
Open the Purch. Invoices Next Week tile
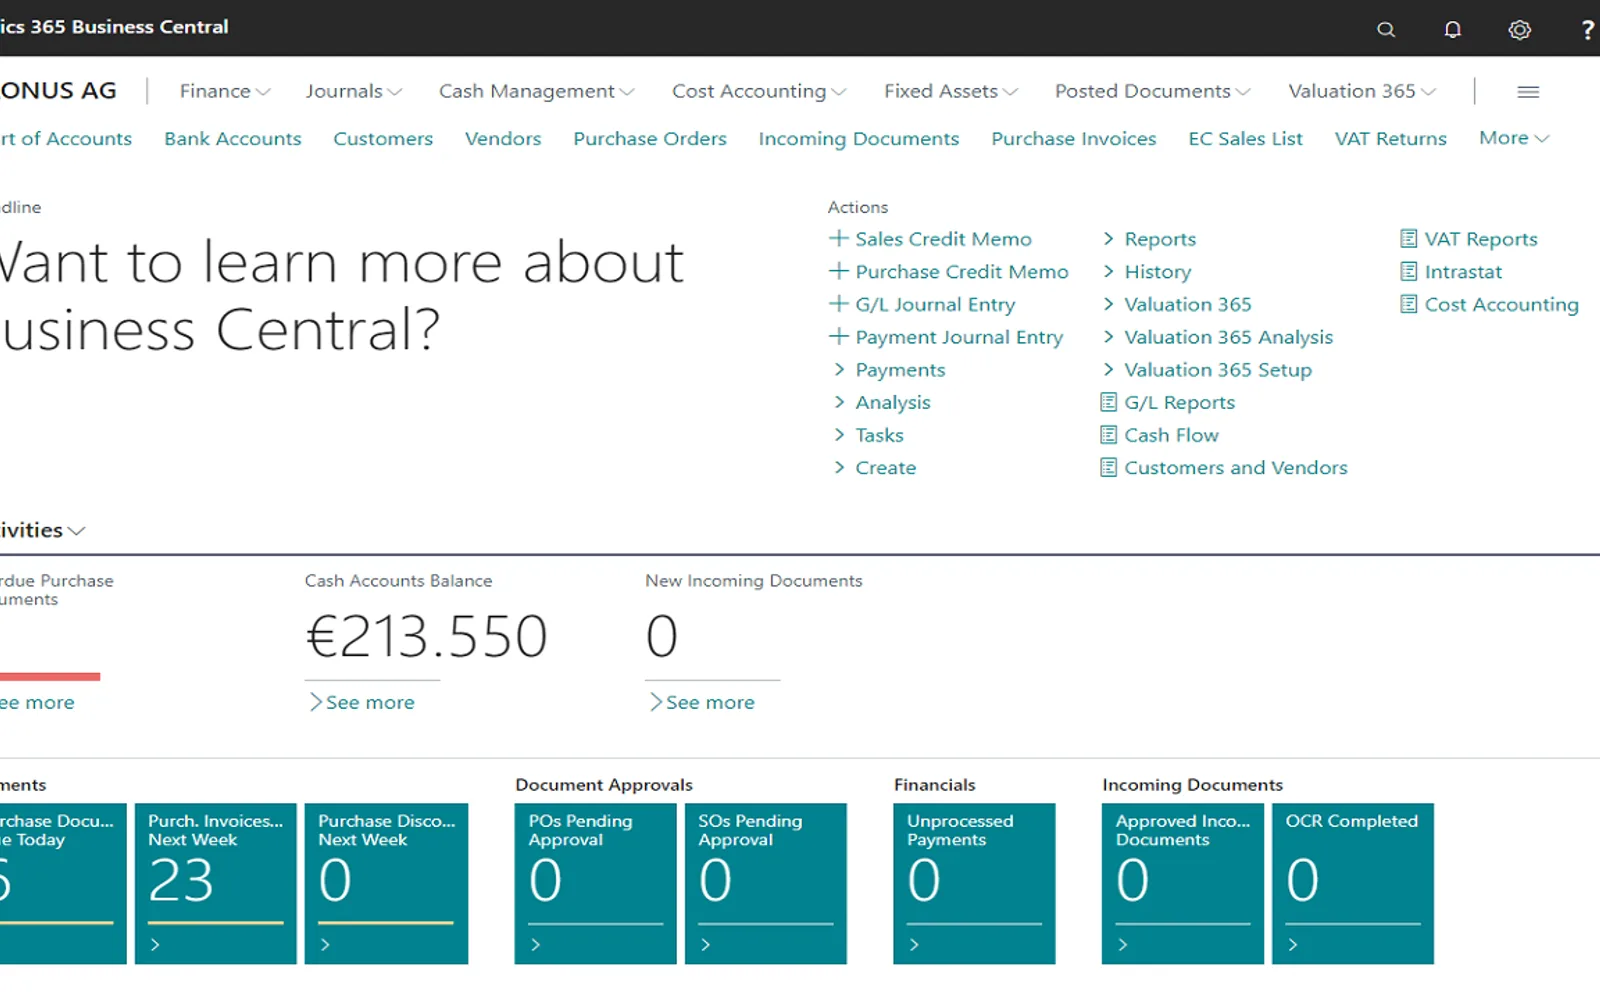coord(216,884)
